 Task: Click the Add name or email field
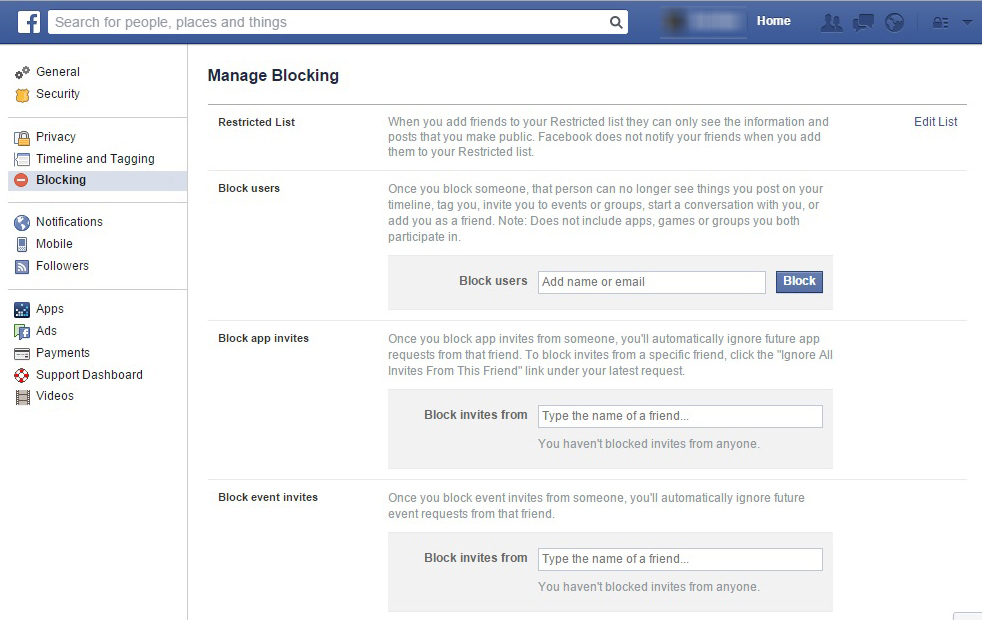pyautogui.click(x=651, y=282)
